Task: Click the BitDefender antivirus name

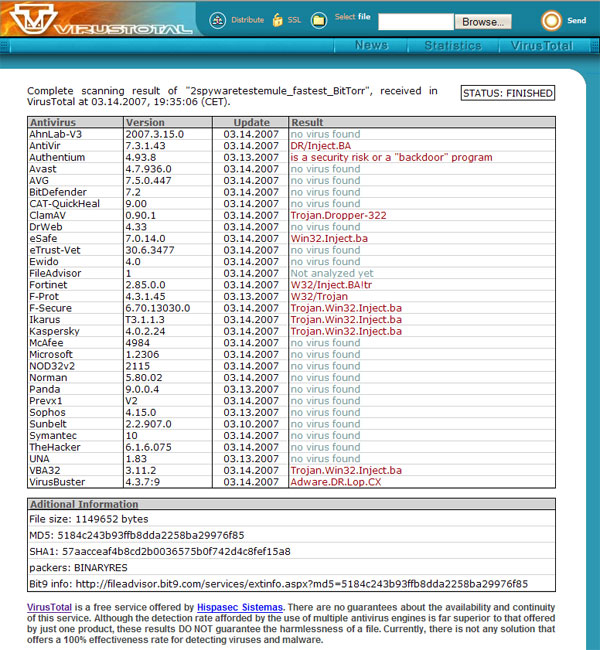Action: 58,192
